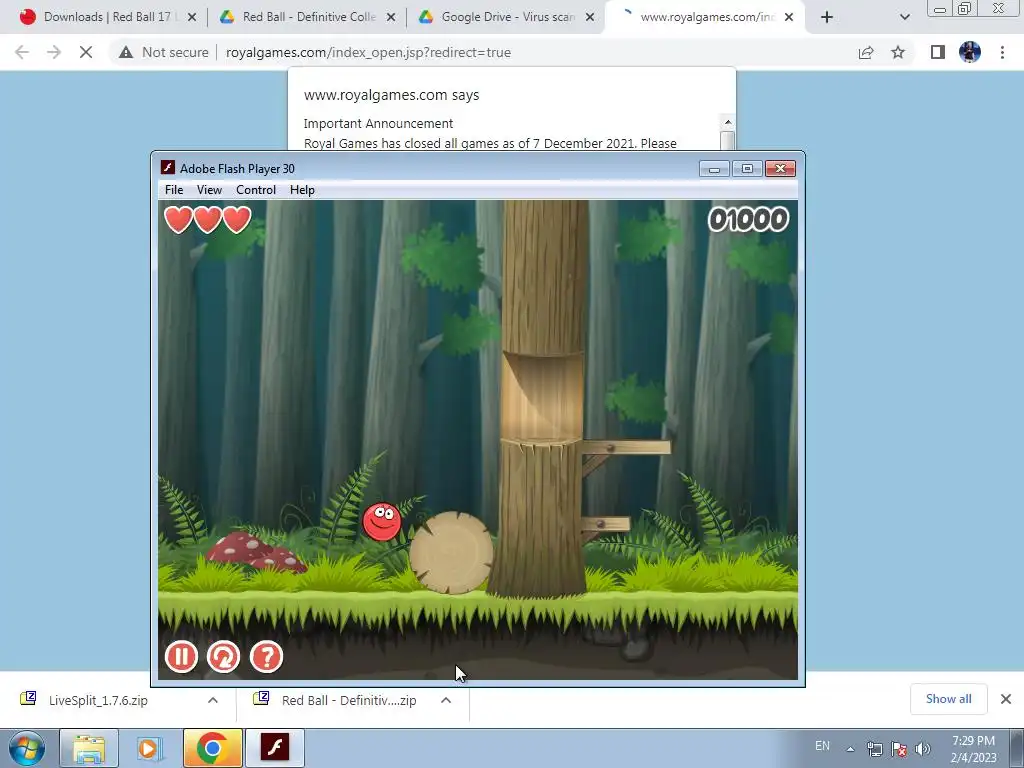Open a new Chrome tab
The width and height of the screenshot is (1024, 768).
point(827,18)
